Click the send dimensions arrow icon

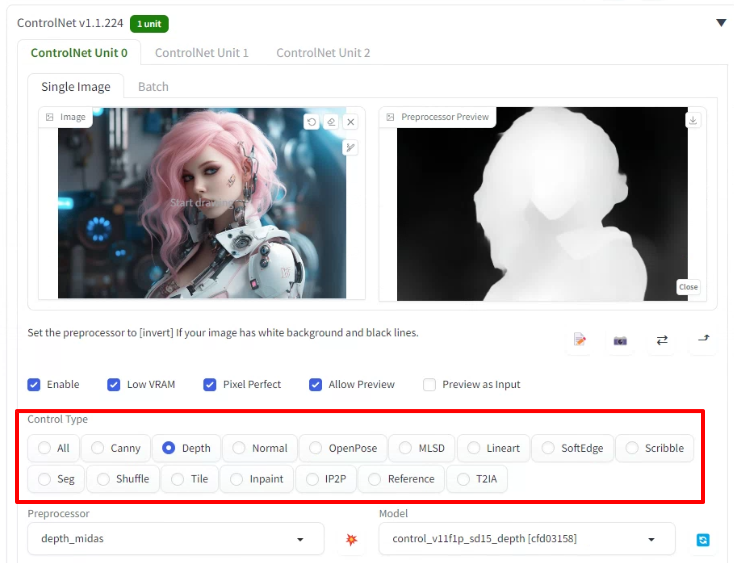point(704,338)
